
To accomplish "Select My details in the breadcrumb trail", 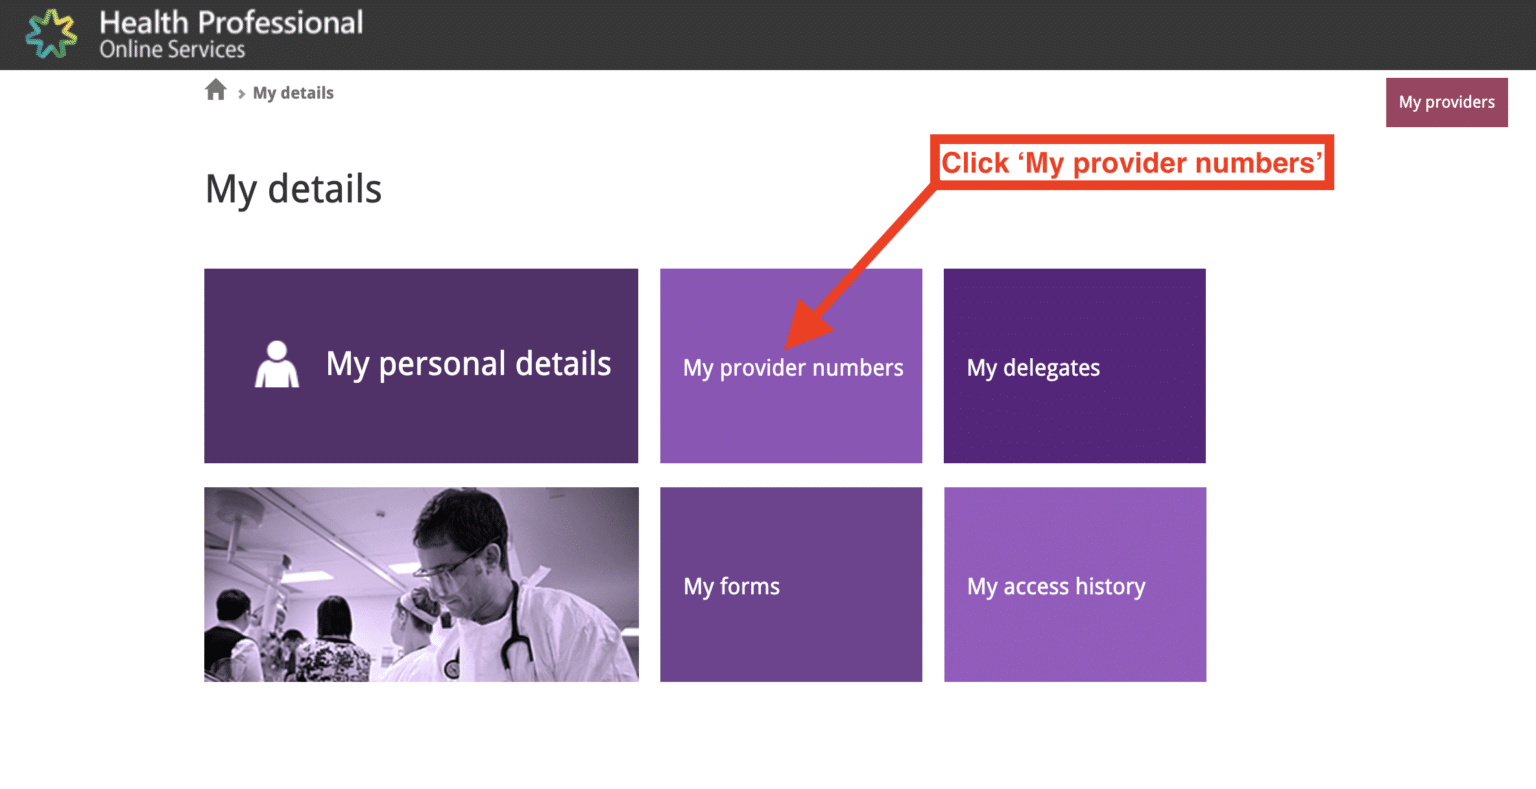I will (293, 92).
